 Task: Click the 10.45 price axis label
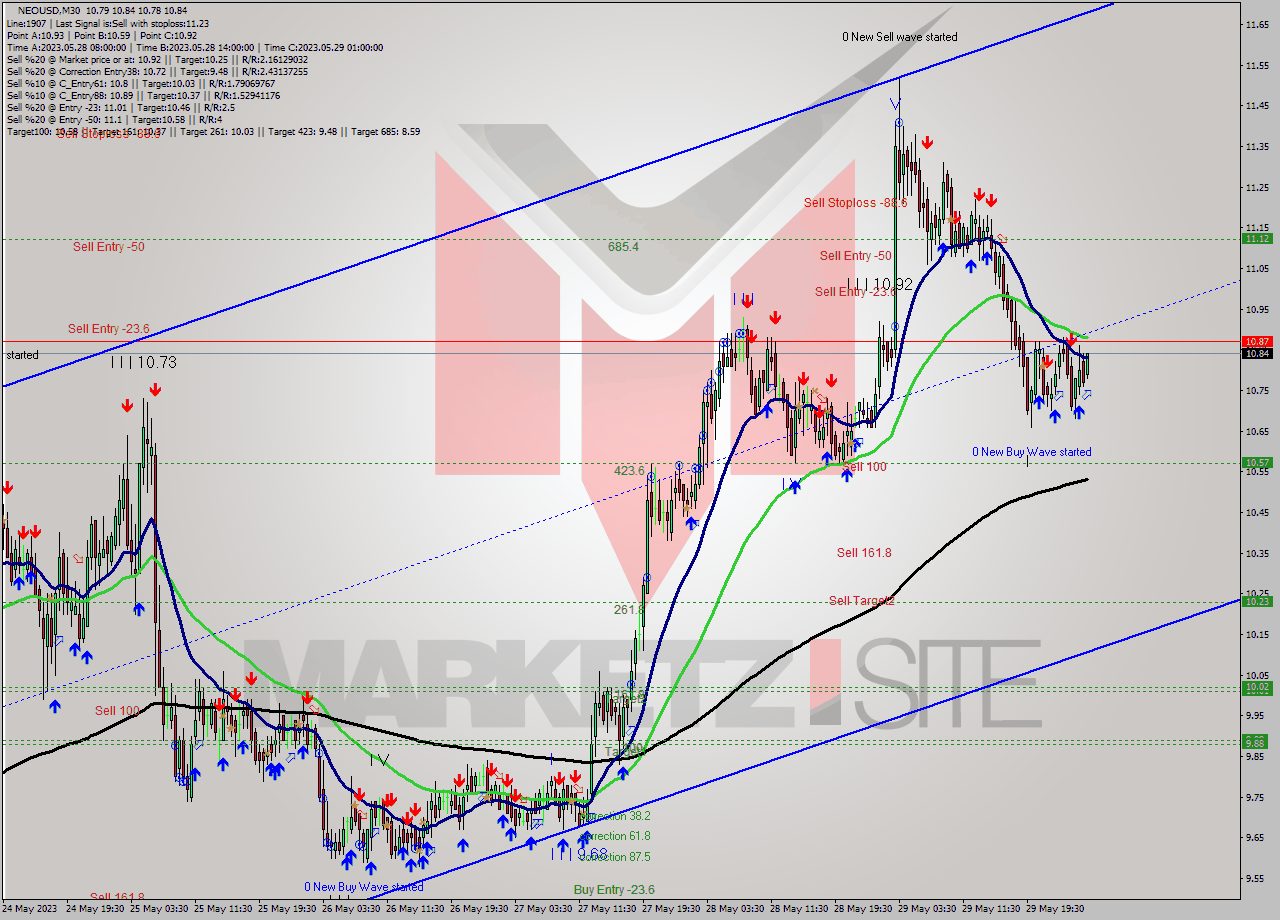click(x=1258, y=512)
